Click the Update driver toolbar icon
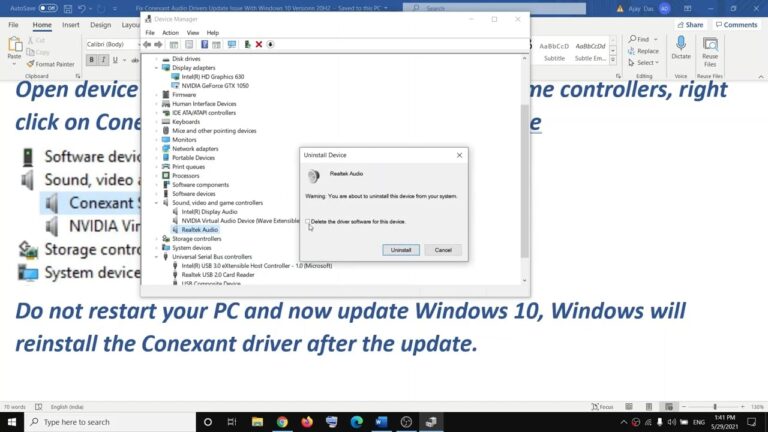The height and width of the screenshot is (432, 768). click(x=246, y=45)
